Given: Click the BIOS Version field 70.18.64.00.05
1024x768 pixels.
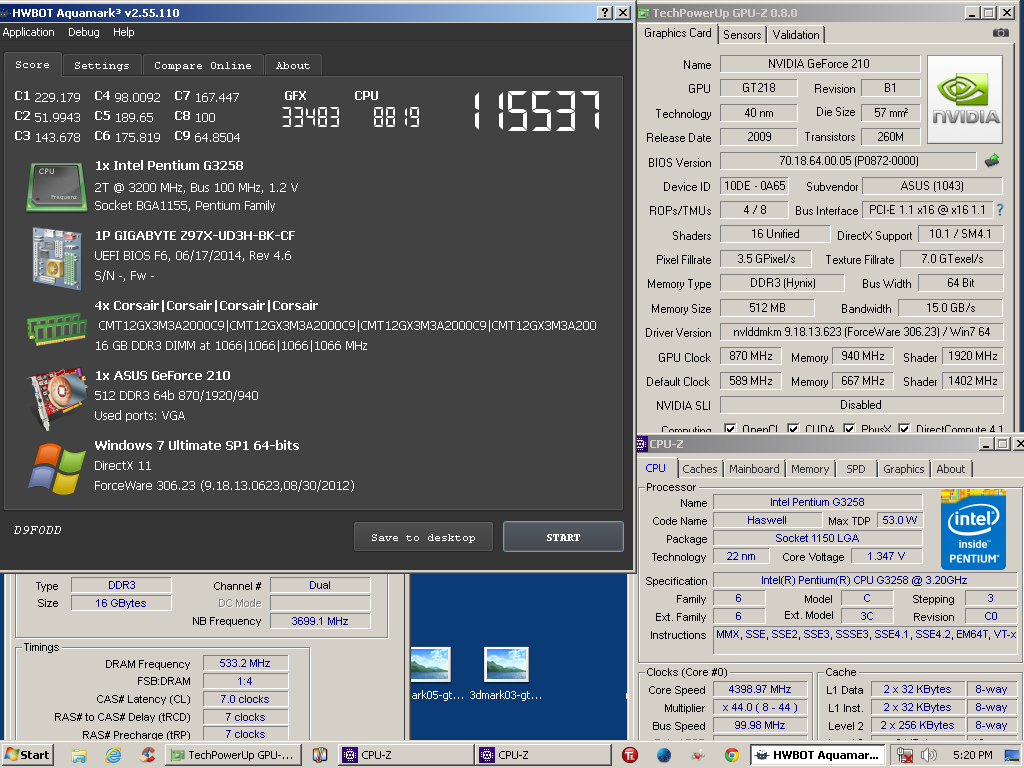Looking at the screenshot, I should pos(848,161).
